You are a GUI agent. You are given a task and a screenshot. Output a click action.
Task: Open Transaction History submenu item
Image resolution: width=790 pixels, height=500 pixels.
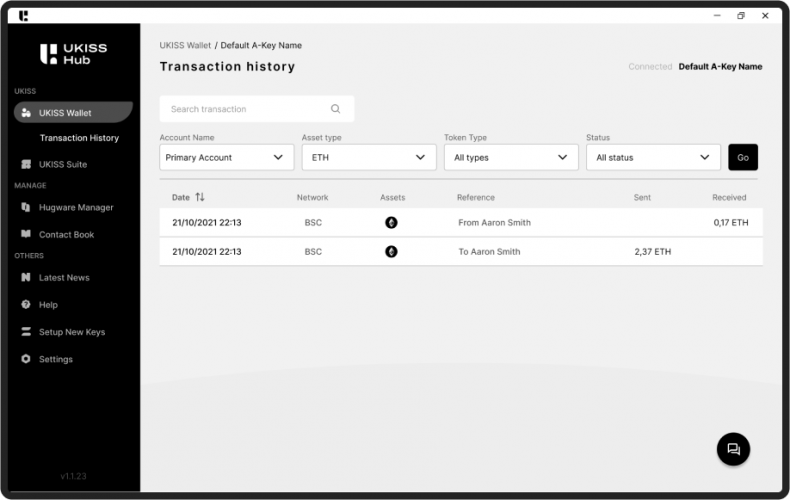(x=79, y=138)
